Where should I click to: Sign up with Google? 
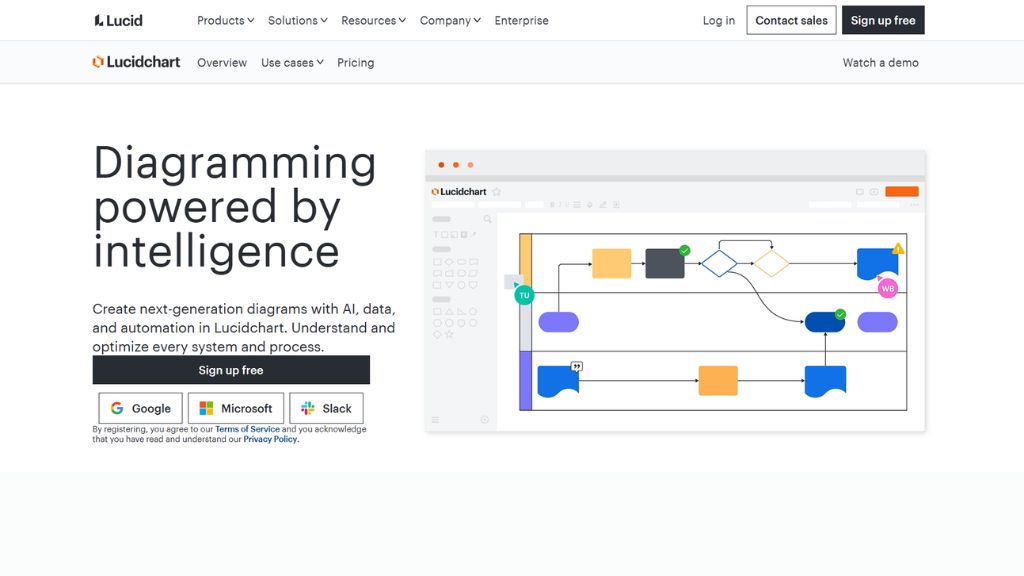[x=140, y=408]
